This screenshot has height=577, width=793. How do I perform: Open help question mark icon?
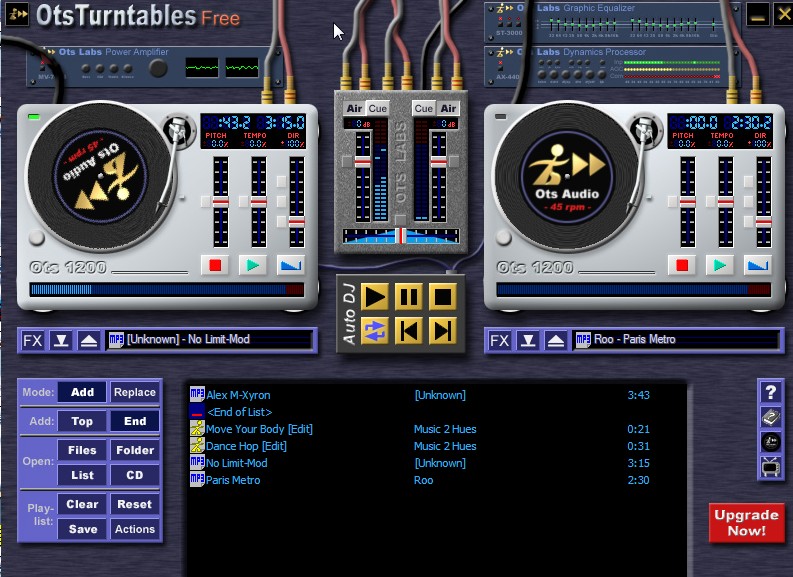[770, 392]
